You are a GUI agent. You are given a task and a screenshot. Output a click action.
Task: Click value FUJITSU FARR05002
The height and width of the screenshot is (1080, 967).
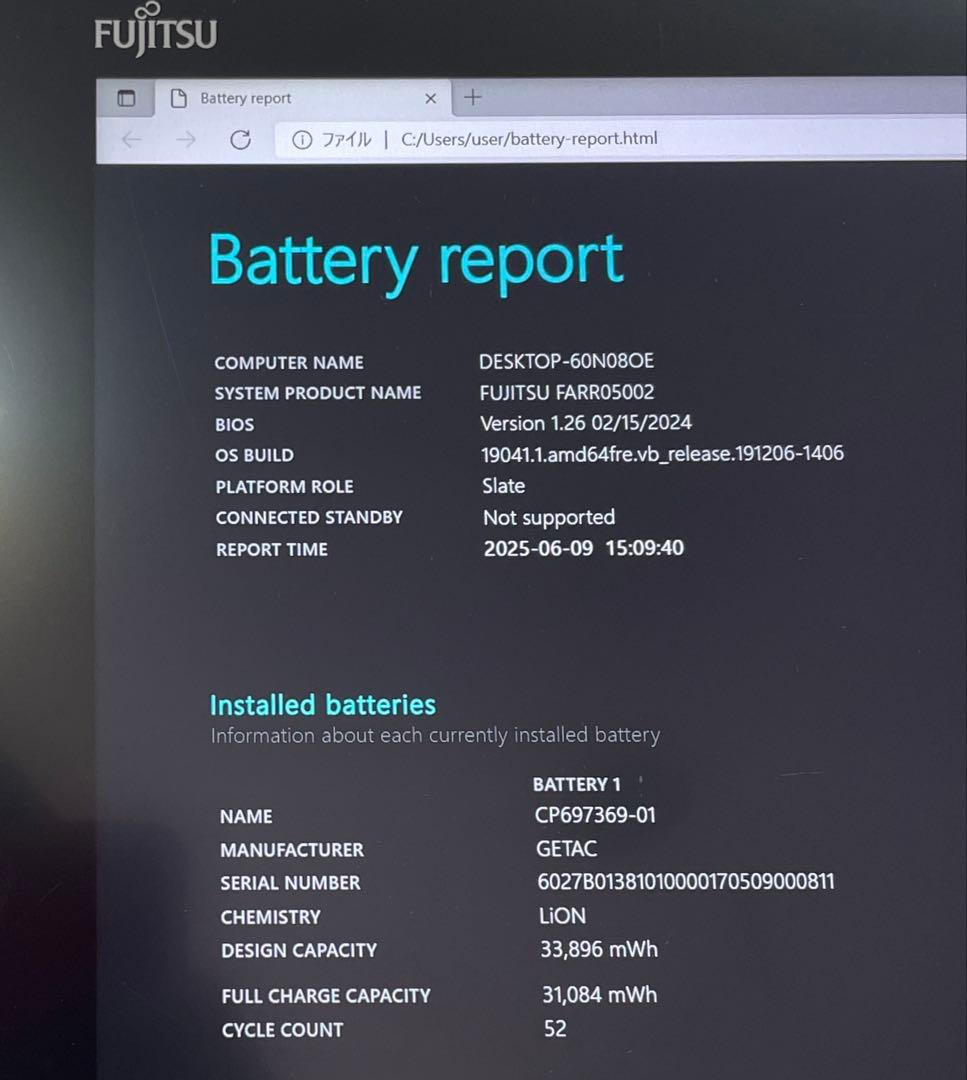coord(566,393)
